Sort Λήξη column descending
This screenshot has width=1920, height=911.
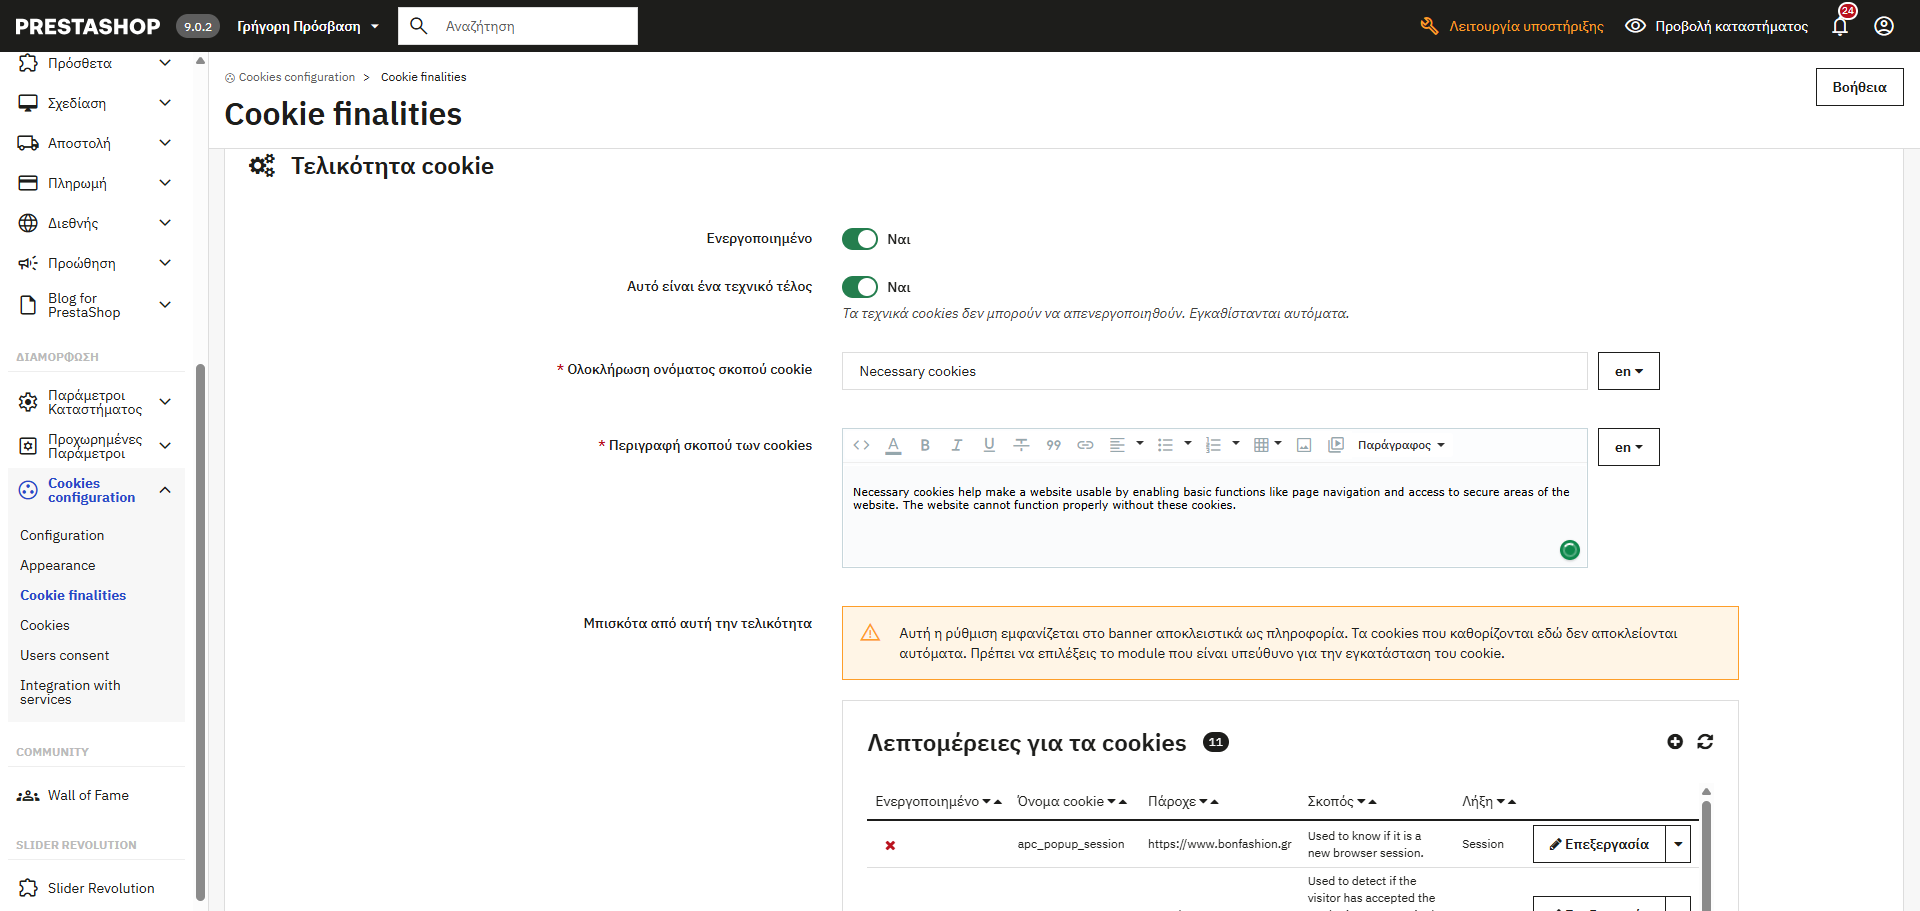pos(1500,802)
